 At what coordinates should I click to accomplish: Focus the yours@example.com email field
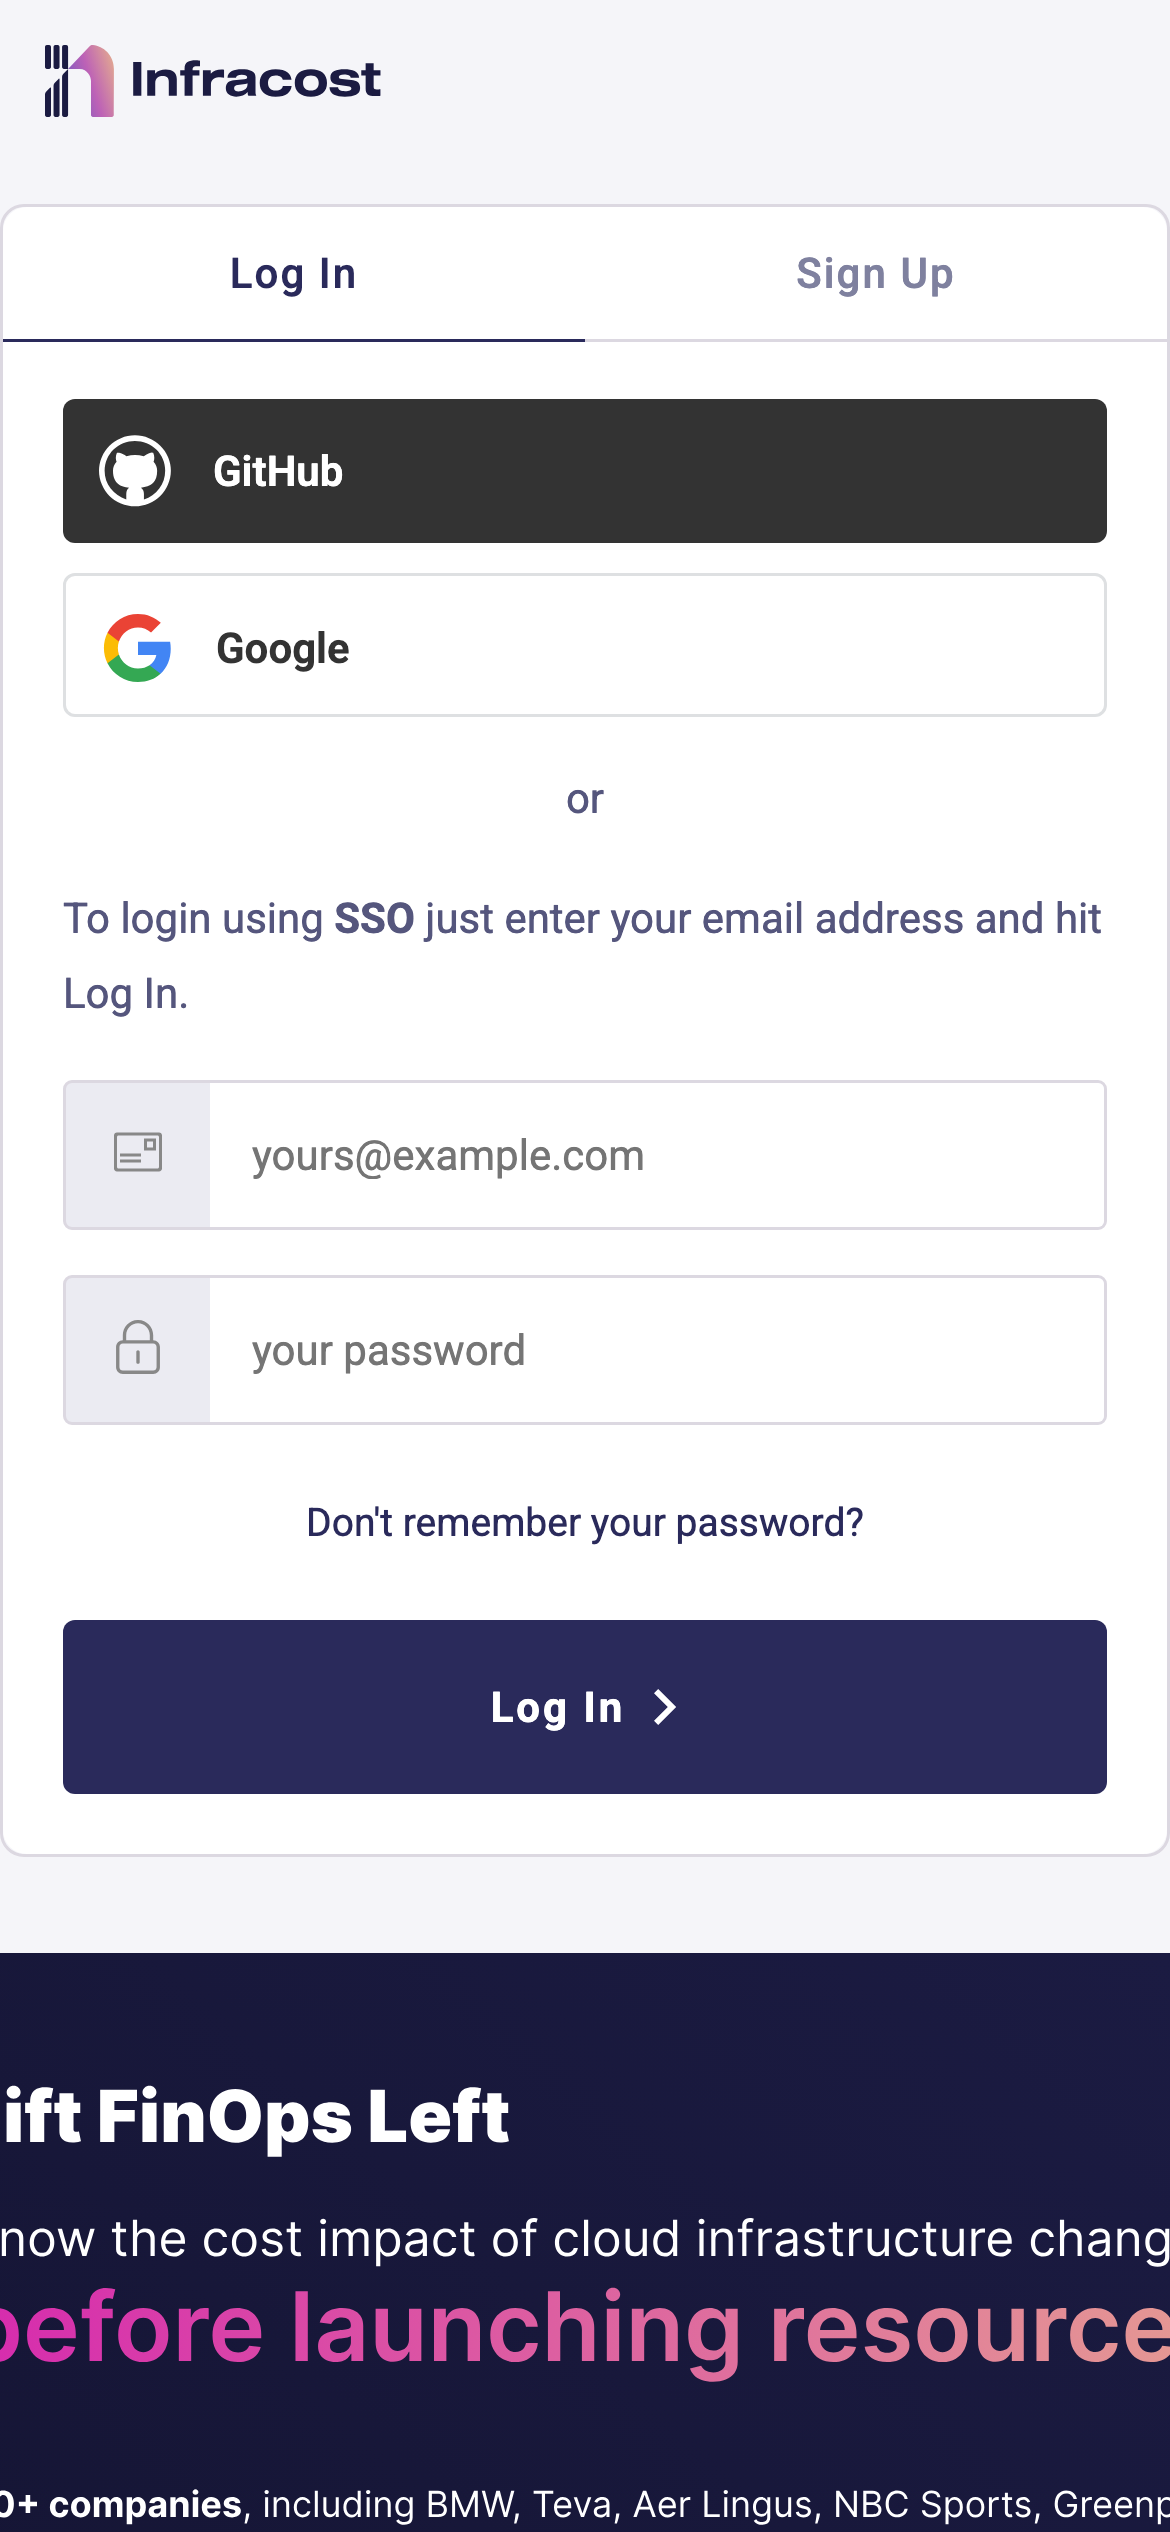[656, 1155]
